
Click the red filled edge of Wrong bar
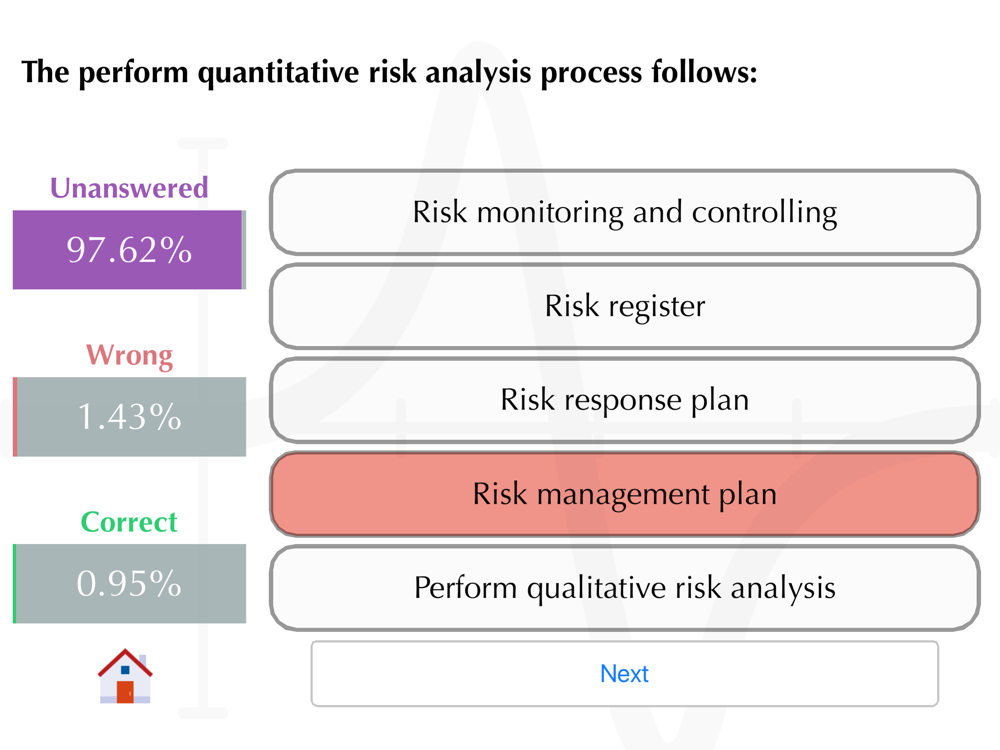click(15, 416)
